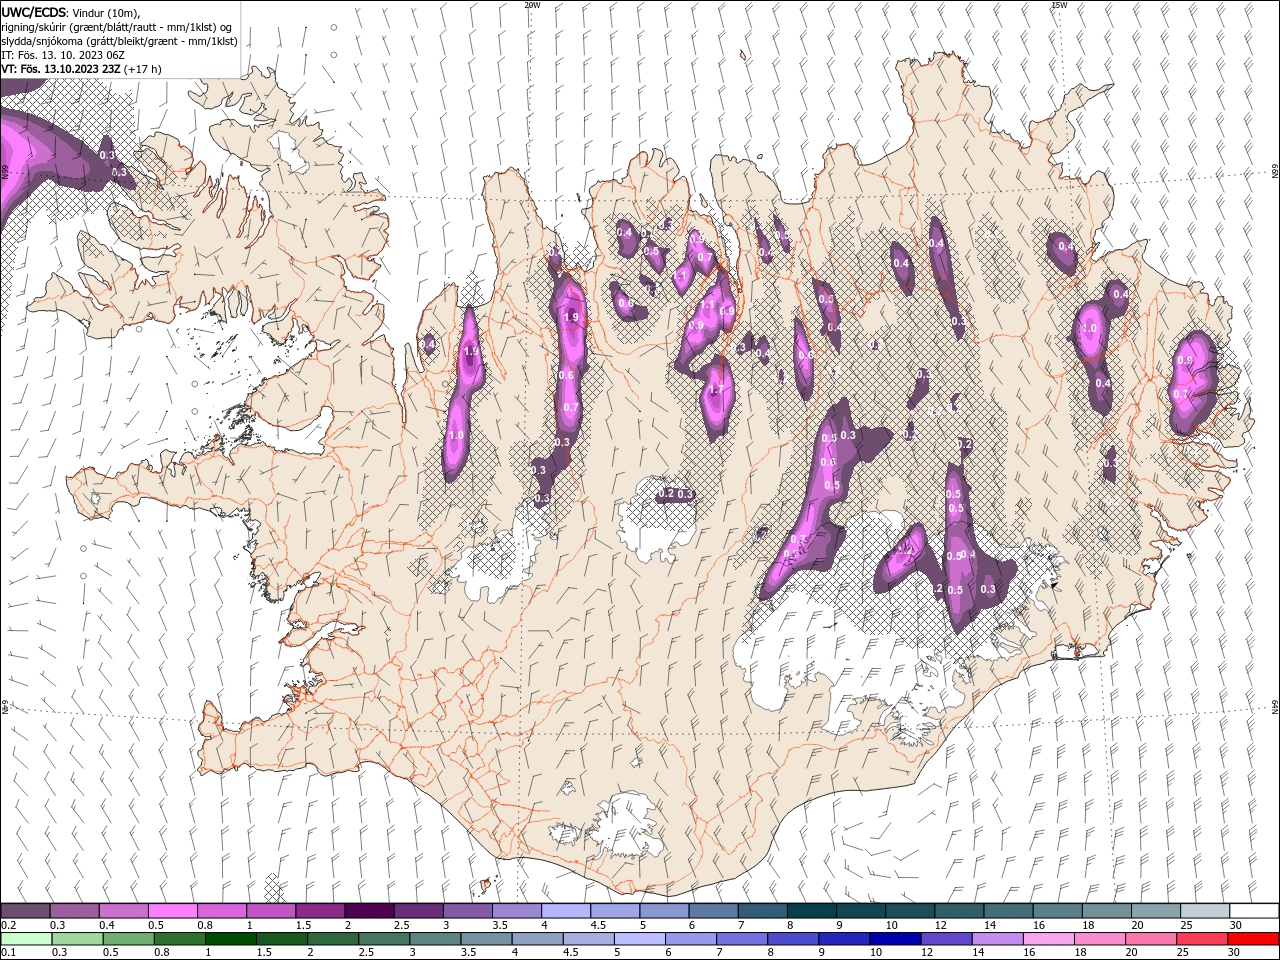Click the 64N latitude label on right edge

[1274, 708]
